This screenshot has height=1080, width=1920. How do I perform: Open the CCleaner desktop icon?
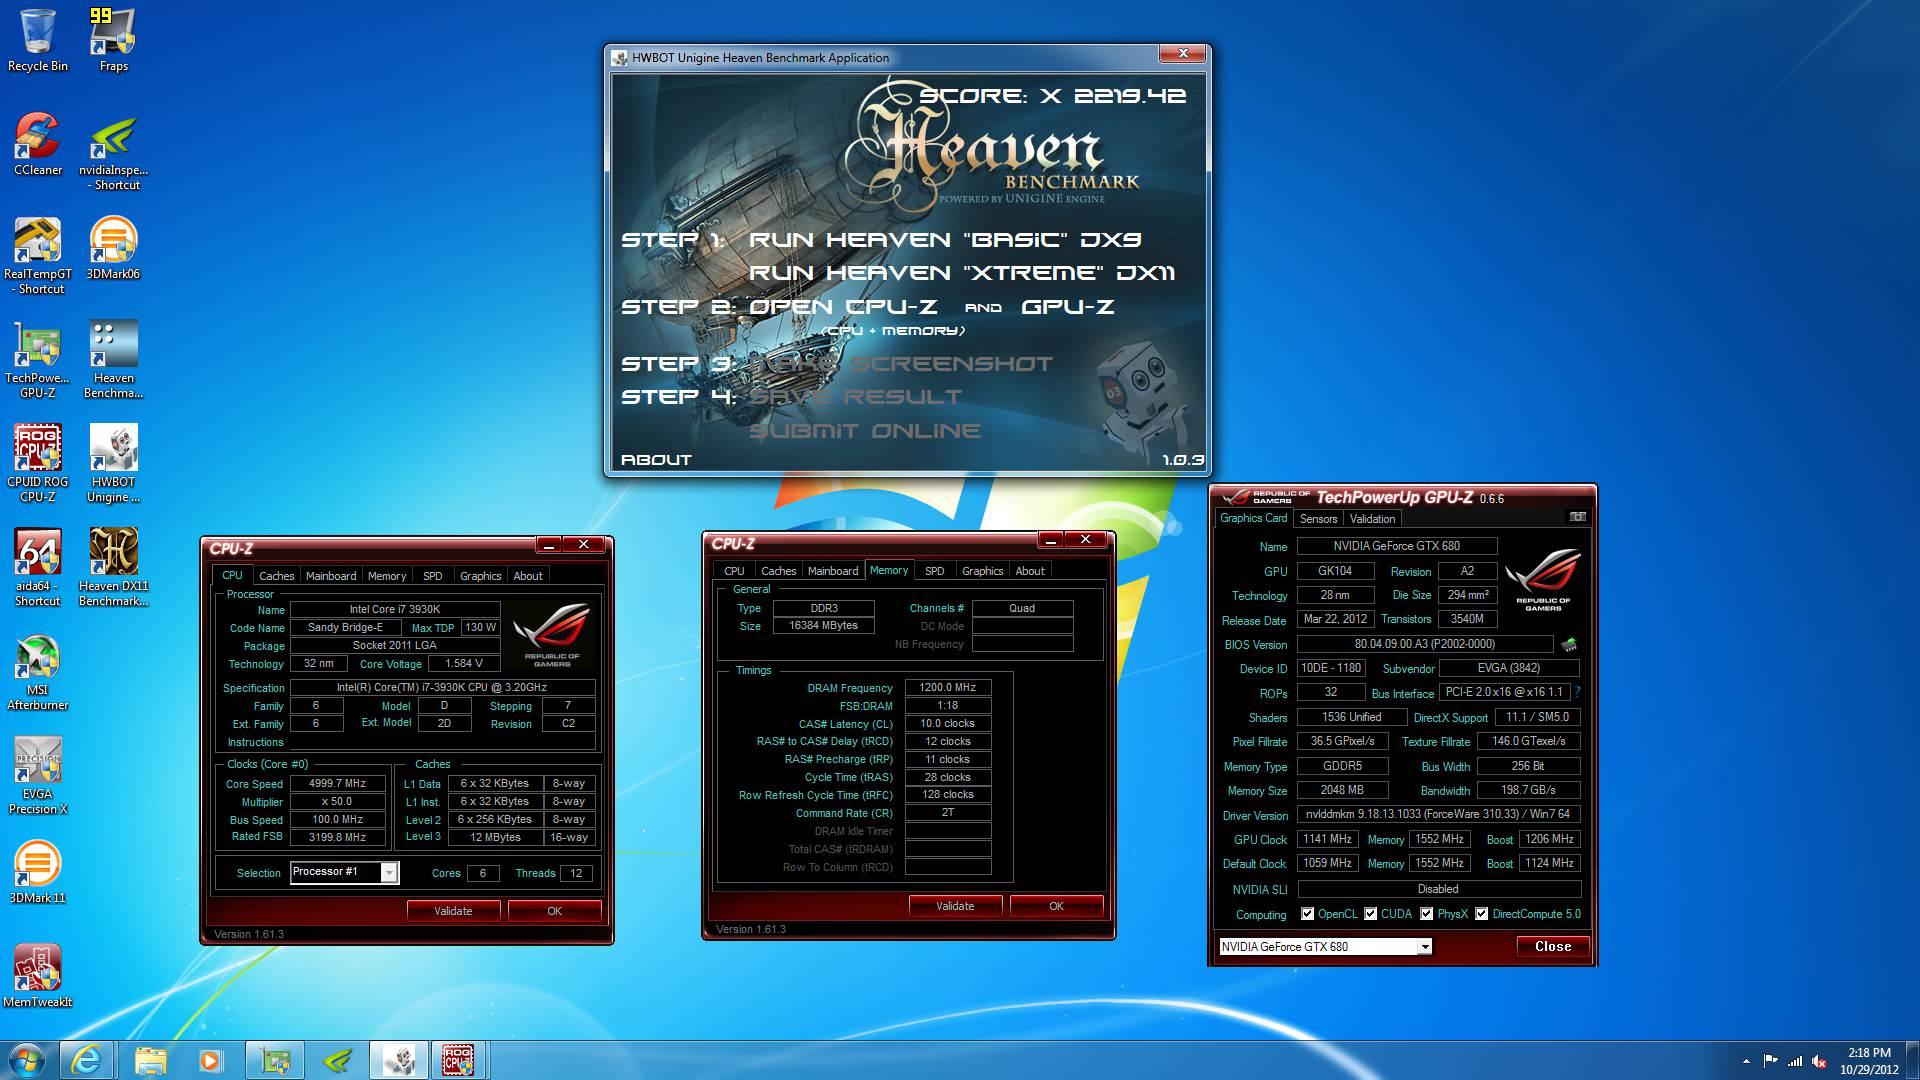38,144
